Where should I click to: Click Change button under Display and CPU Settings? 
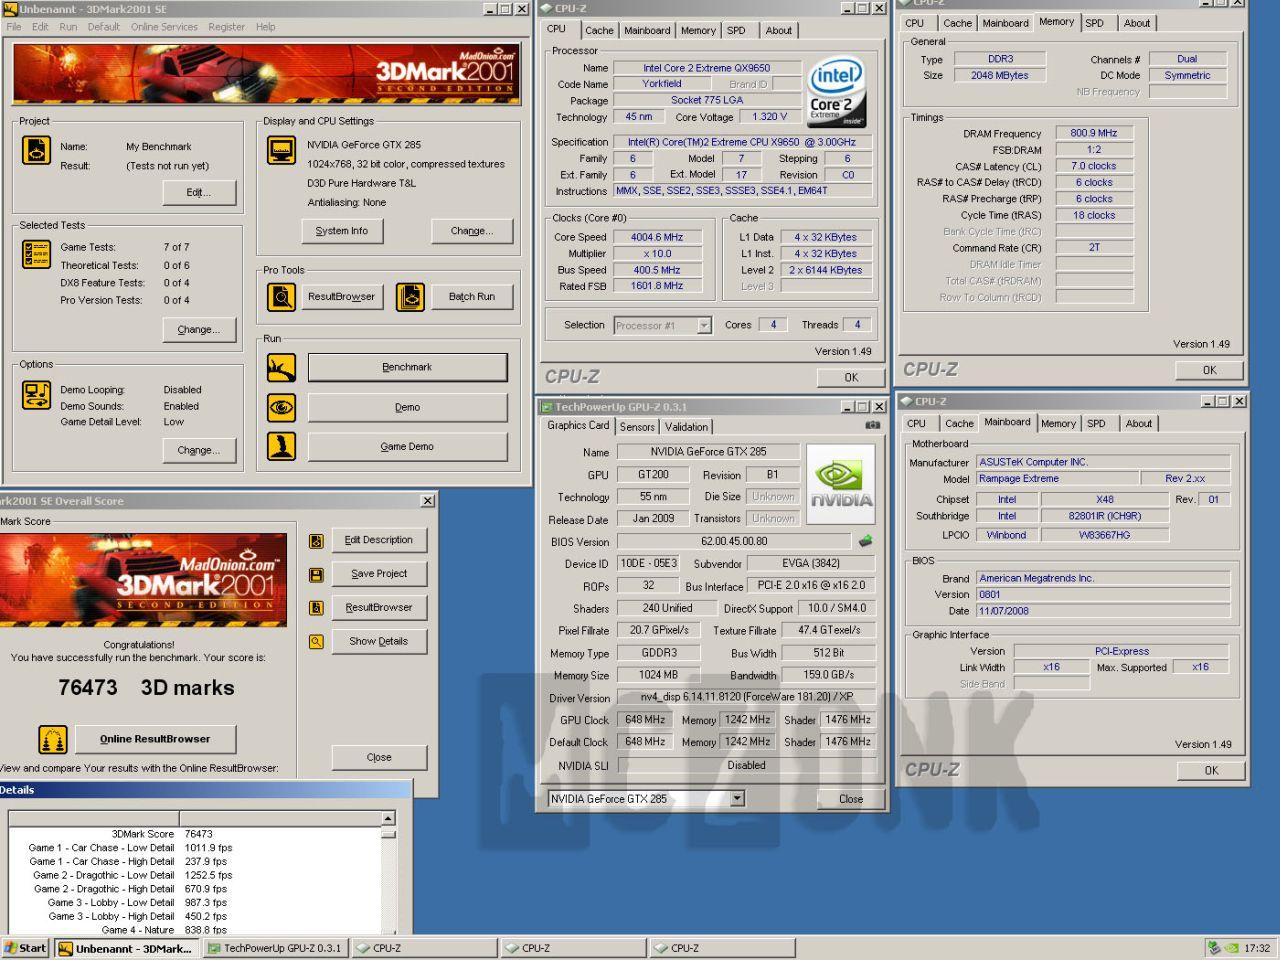472,231
